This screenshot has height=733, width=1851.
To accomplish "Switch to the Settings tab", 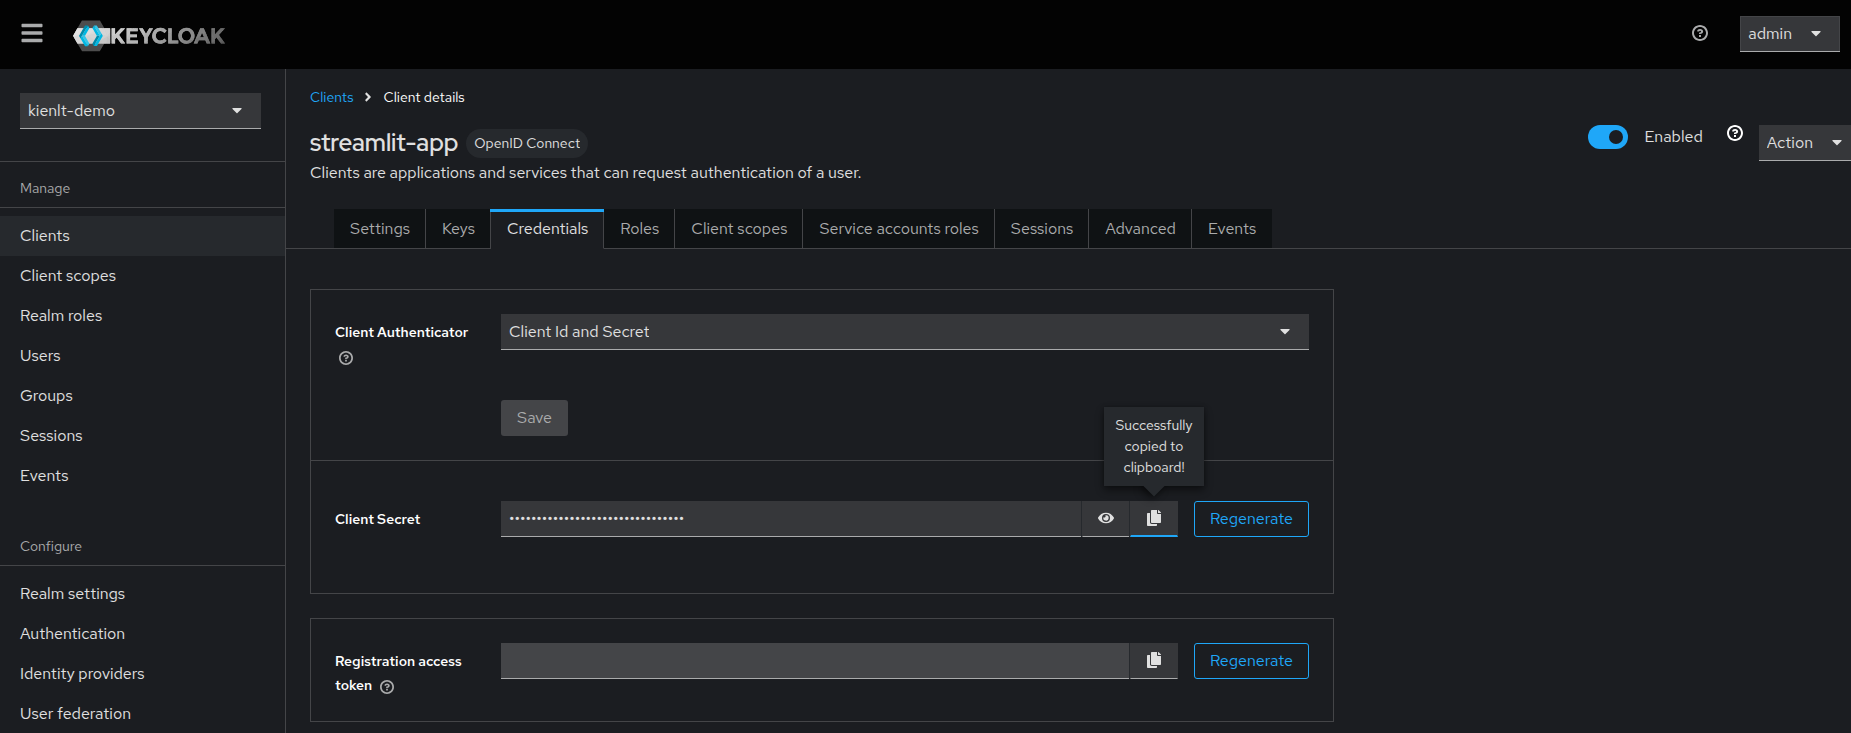I will point(379,229).
